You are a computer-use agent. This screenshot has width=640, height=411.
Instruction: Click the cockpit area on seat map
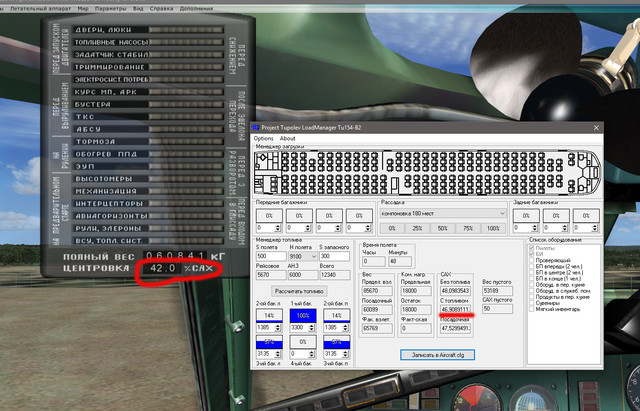591,171
